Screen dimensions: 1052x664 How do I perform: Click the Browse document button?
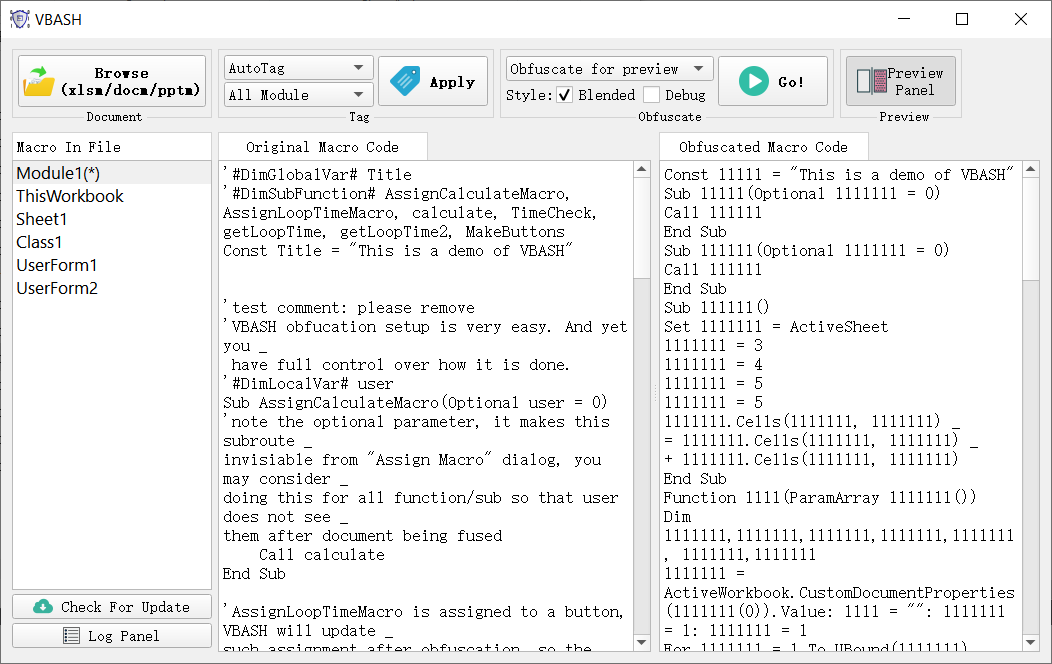(112, 81)
